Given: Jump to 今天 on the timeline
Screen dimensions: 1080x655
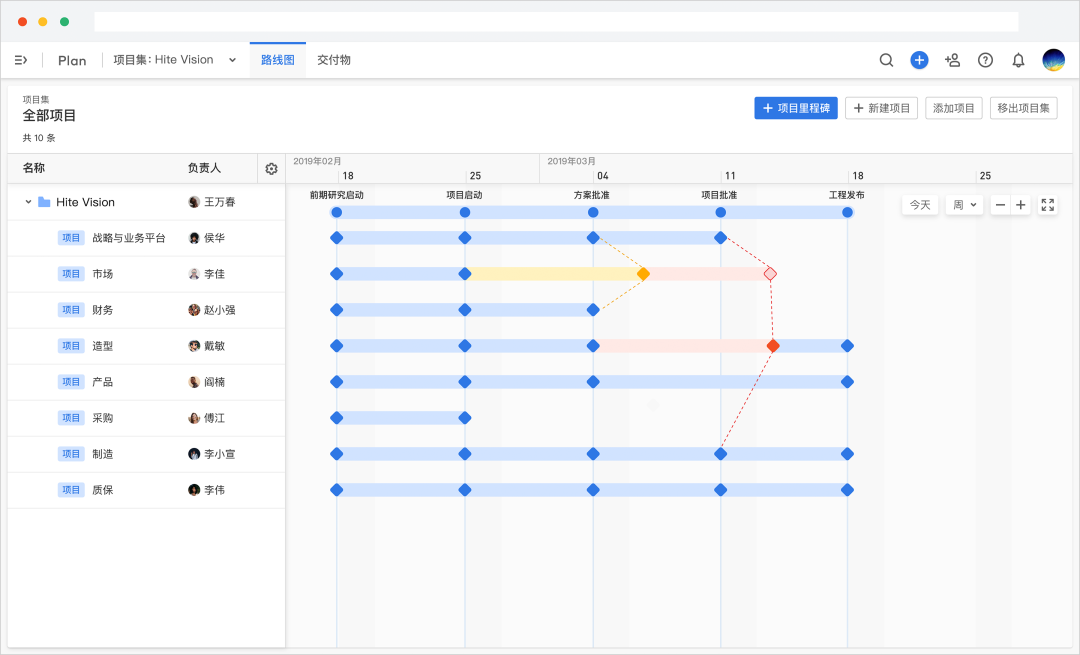Looking at the screenshot, I should (x=920, y=205).
